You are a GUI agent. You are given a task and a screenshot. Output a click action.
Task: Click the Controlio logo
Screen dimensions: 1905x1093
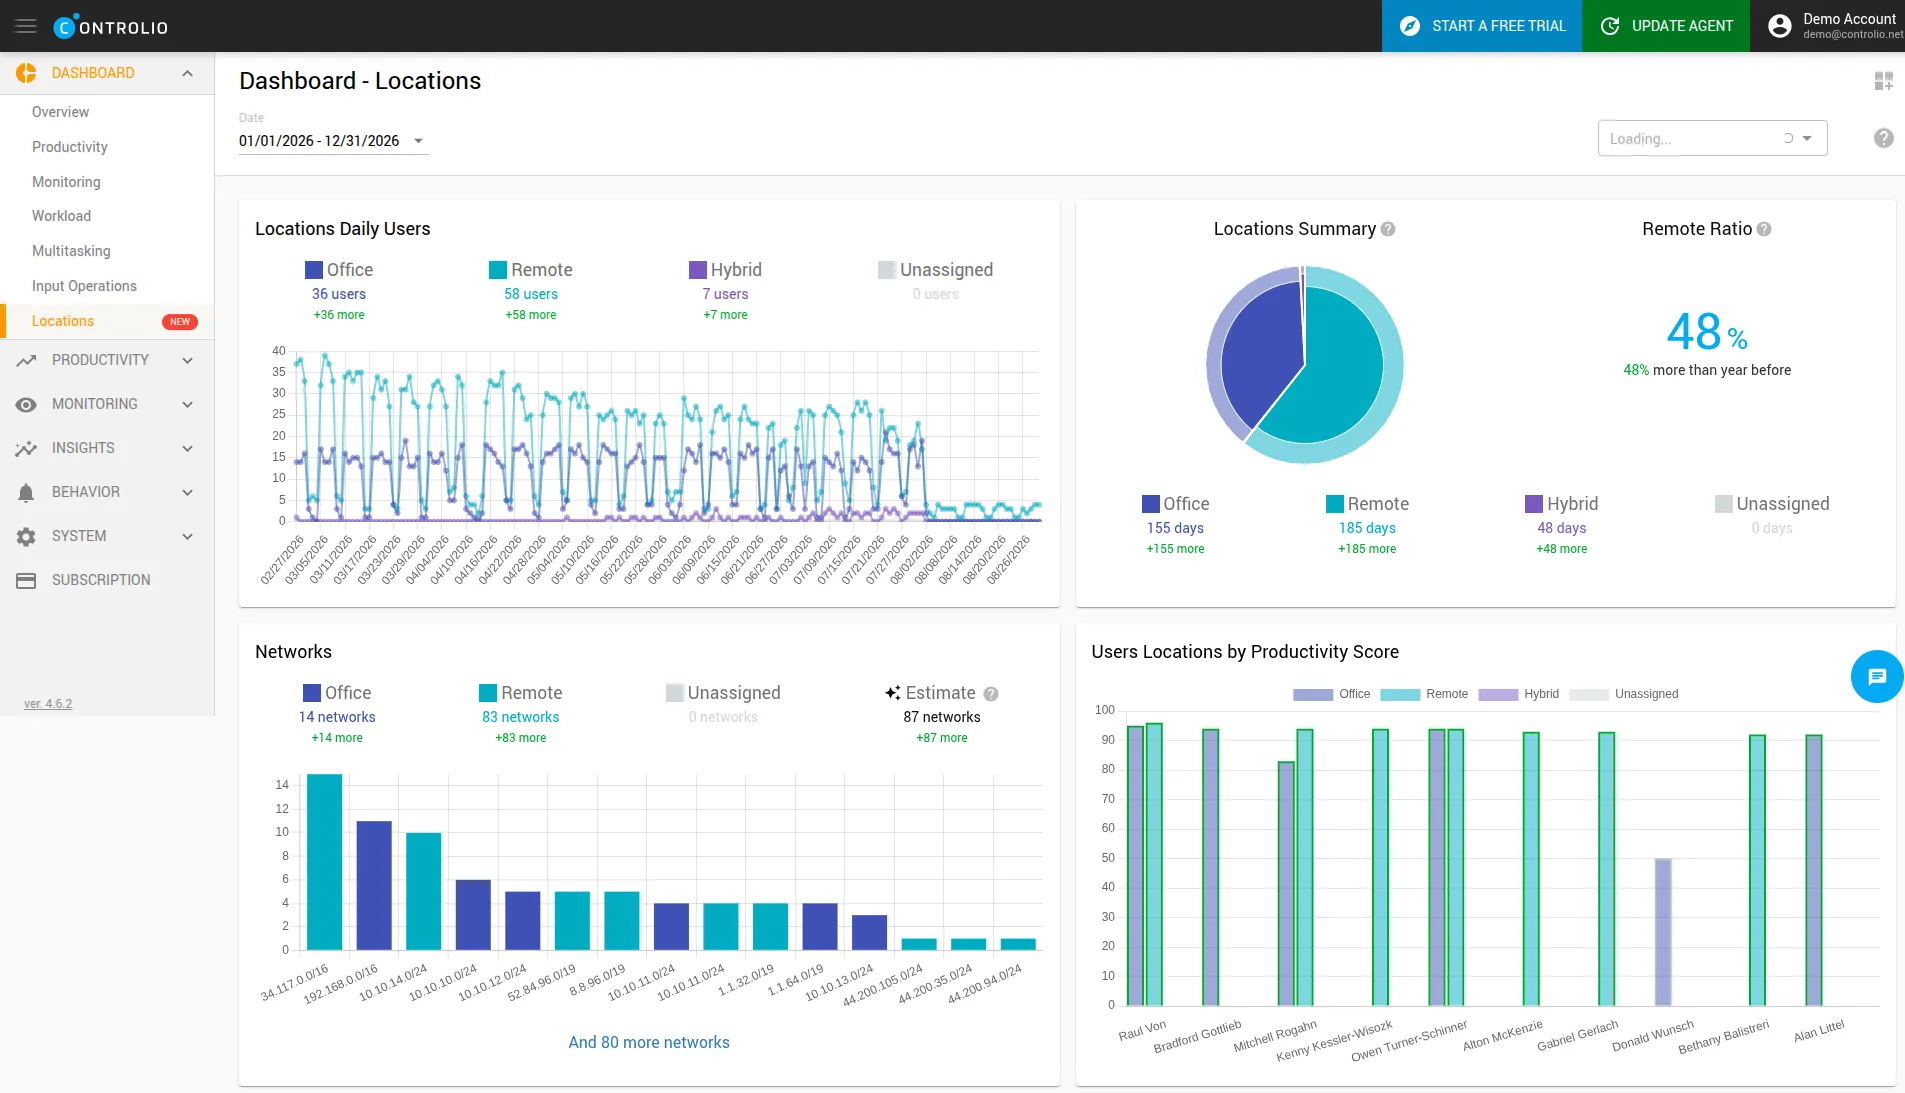[x=111, y=27]
